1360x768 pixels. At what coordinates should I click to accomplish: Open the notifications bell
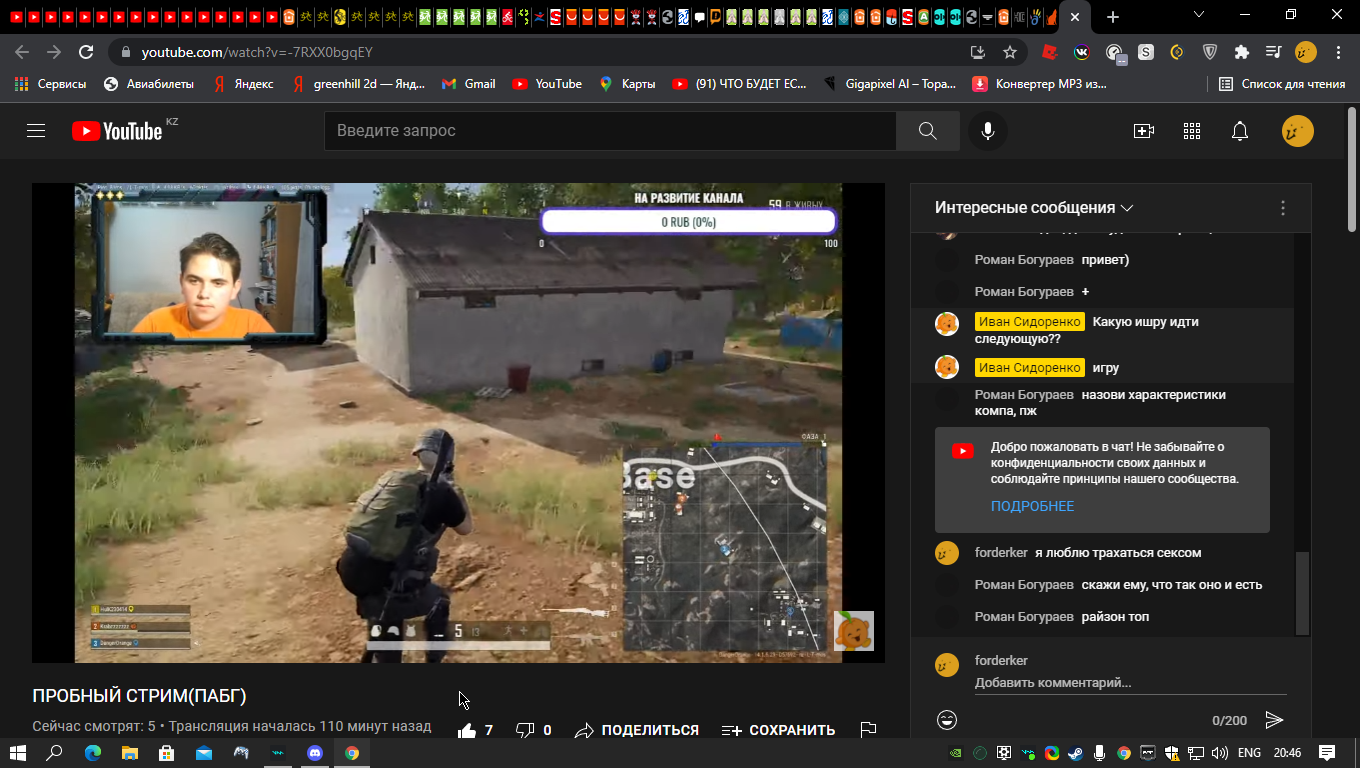pyautogui.click(x=1240, y=131)
